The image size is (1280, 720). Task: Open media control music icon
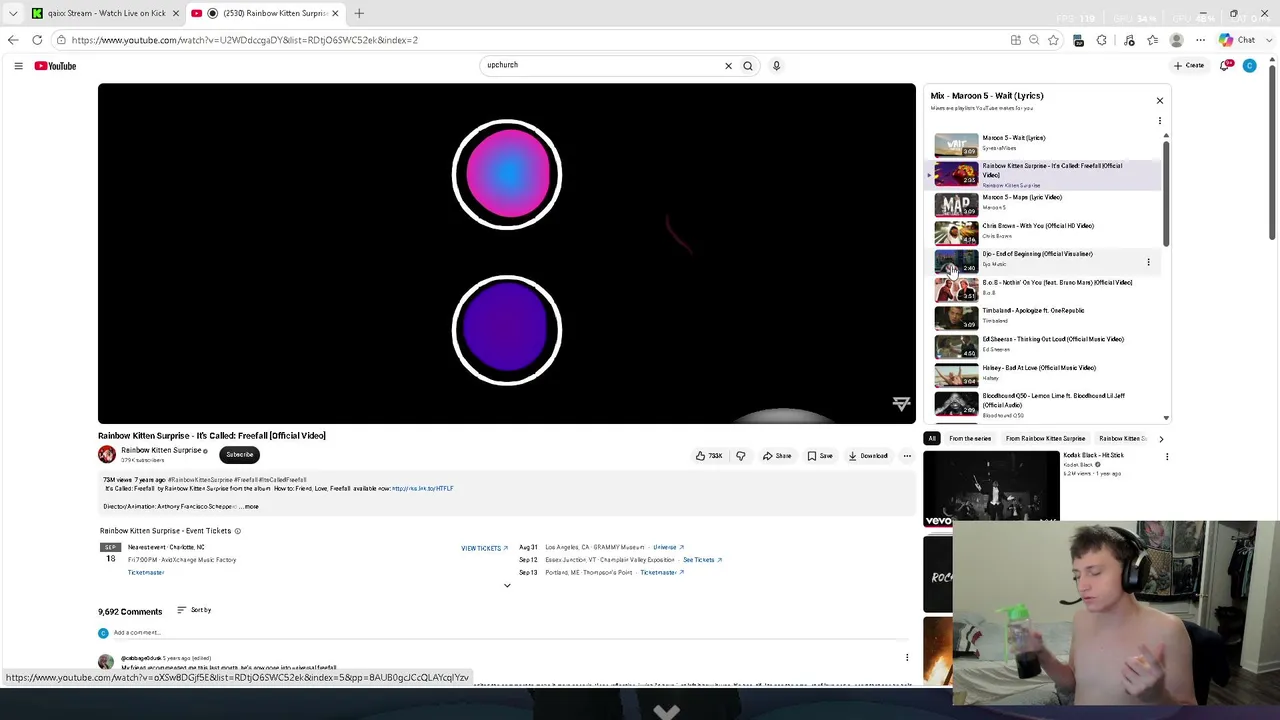point(1129,40)
